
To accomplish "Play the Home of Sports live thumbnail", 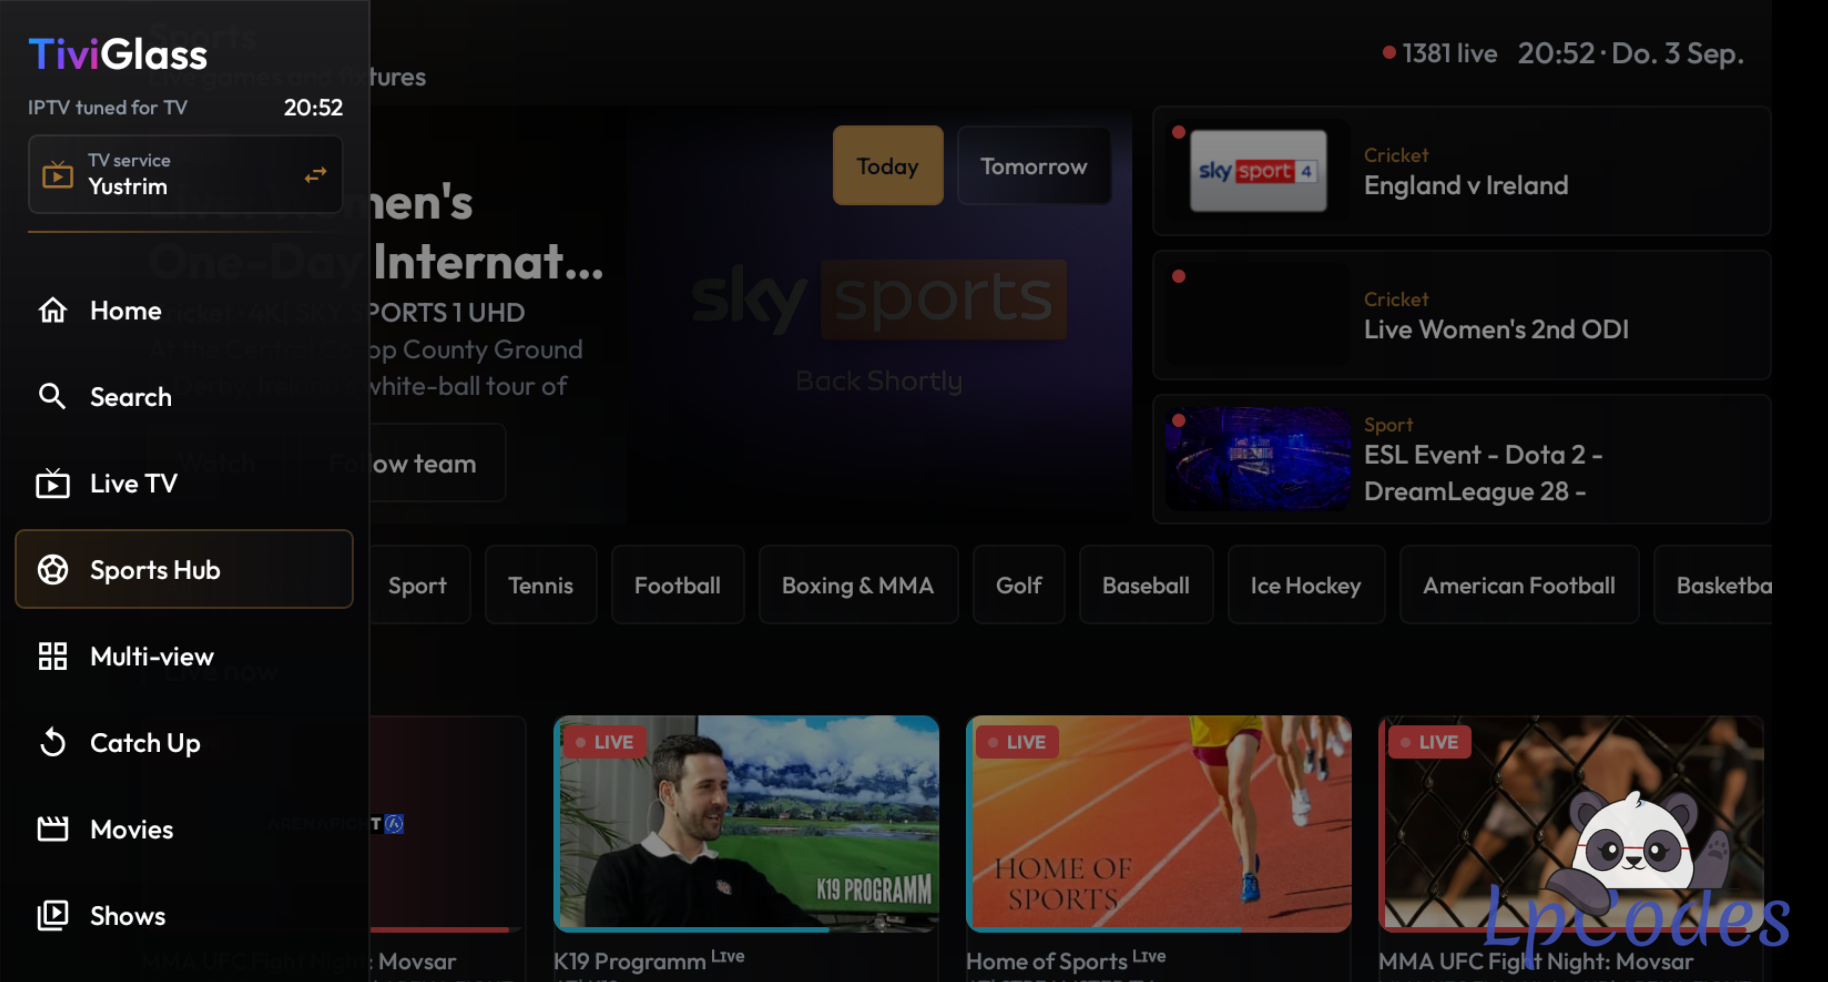I will pyautogui.click(x=1159, y=824).
